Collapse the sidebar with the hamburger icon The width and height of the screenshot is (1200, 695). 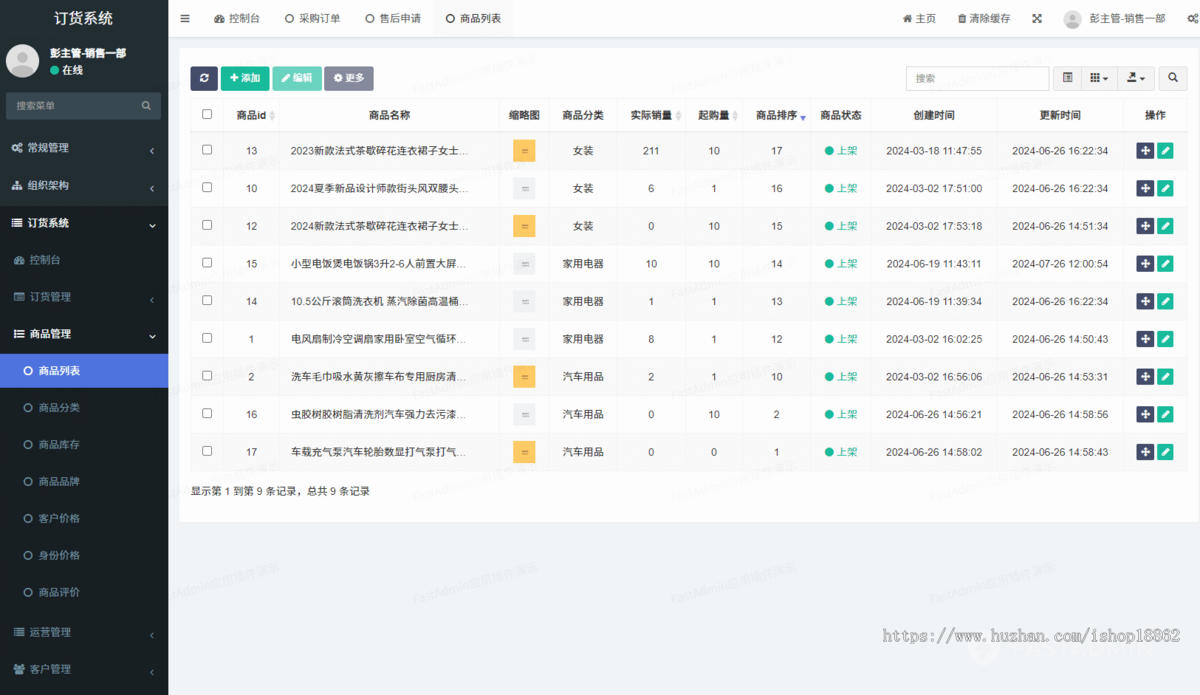point(184,17)
